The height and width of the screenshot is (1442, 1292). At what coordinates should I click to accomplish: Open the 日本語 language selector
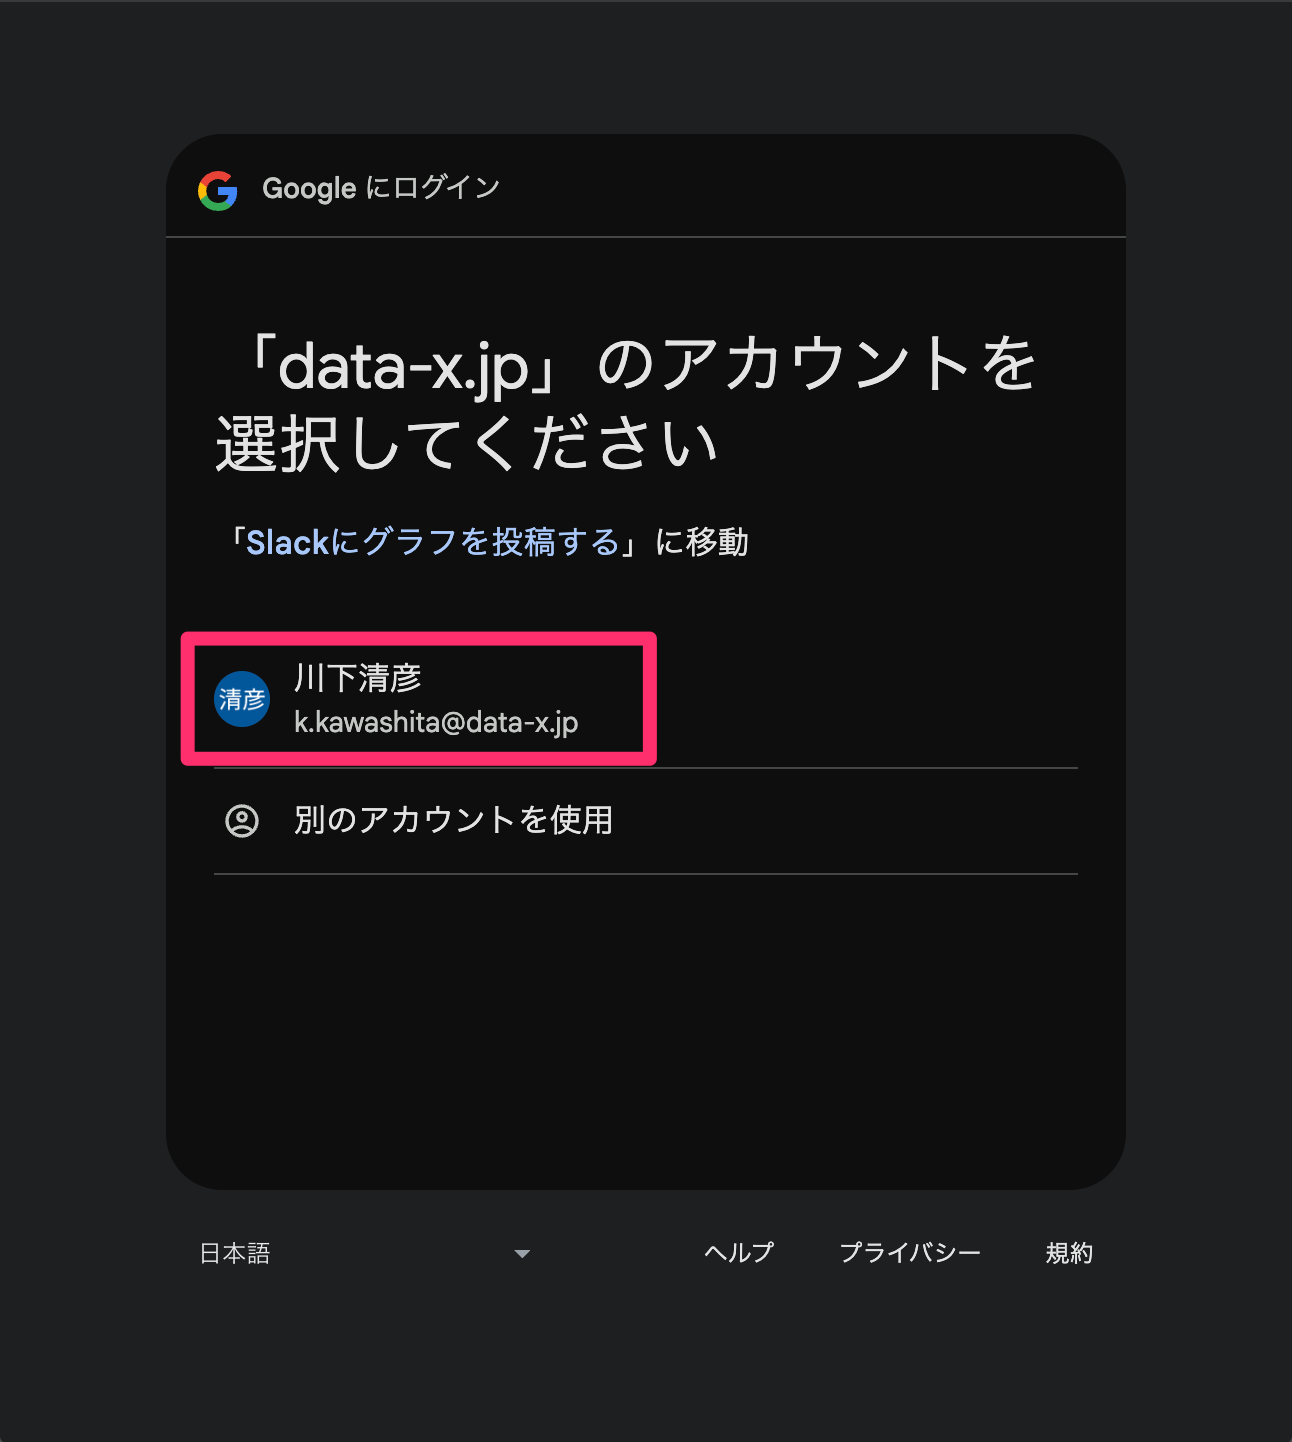point(365,1254)
